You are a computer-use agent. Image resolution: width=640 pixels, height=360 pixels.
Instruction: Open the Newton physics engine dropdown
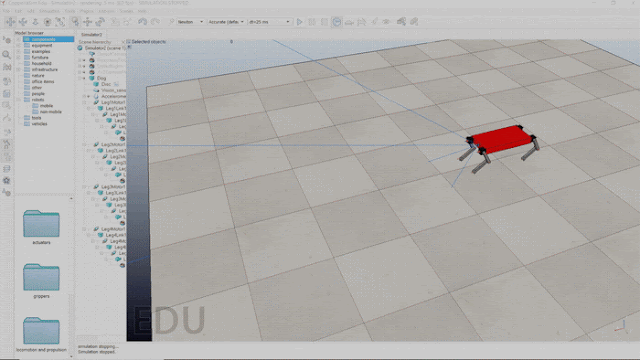(190, 22)
